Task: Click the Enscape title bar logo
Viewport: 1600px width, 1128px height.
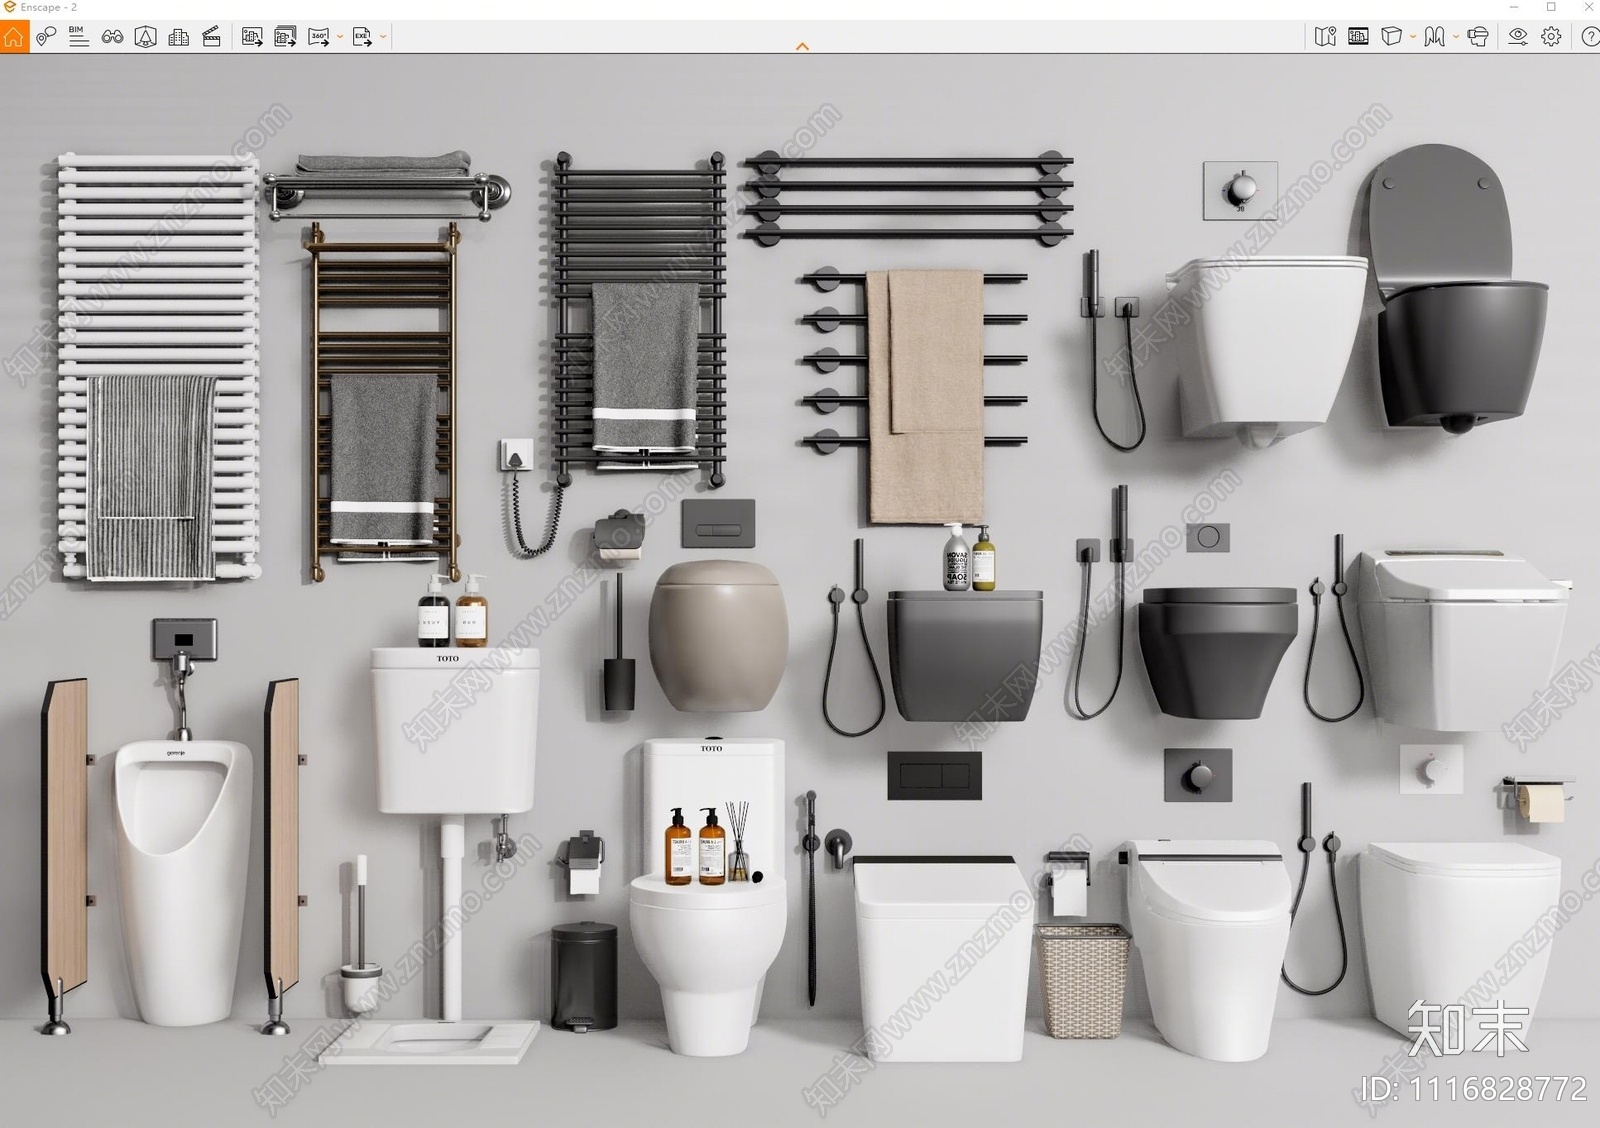Action: pyautogui.click(x=10, y=7)
